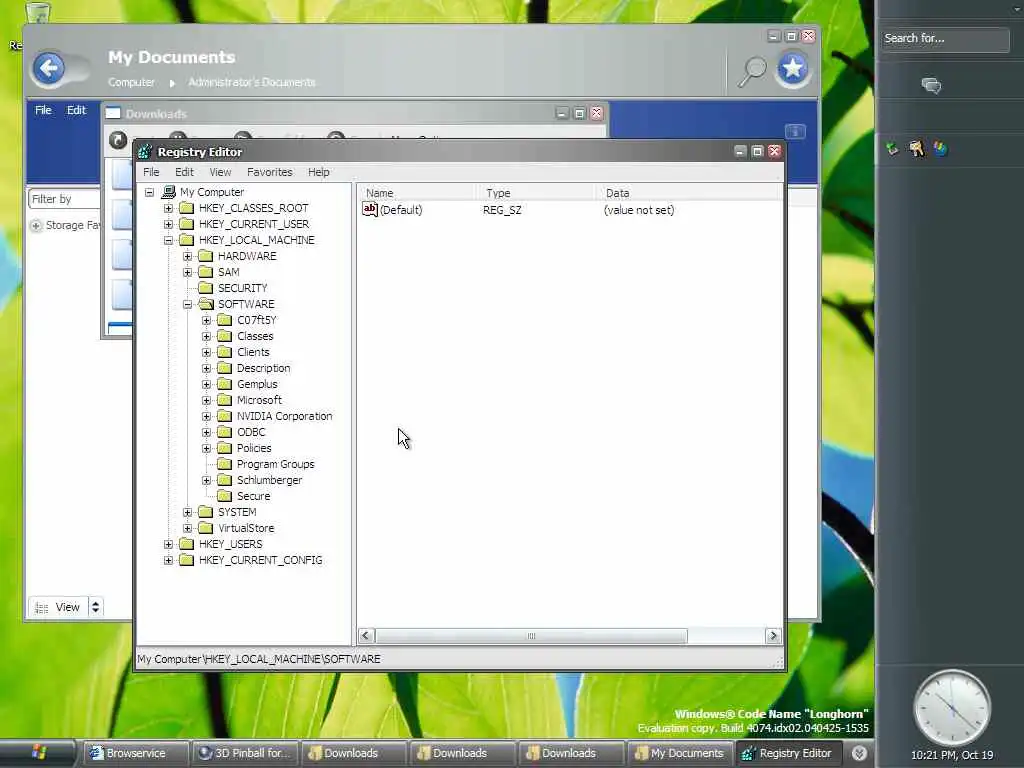Click the colorful third sidebar tray icon
Viewport: 1024px width, 768px height.
(x=940, y=149)
